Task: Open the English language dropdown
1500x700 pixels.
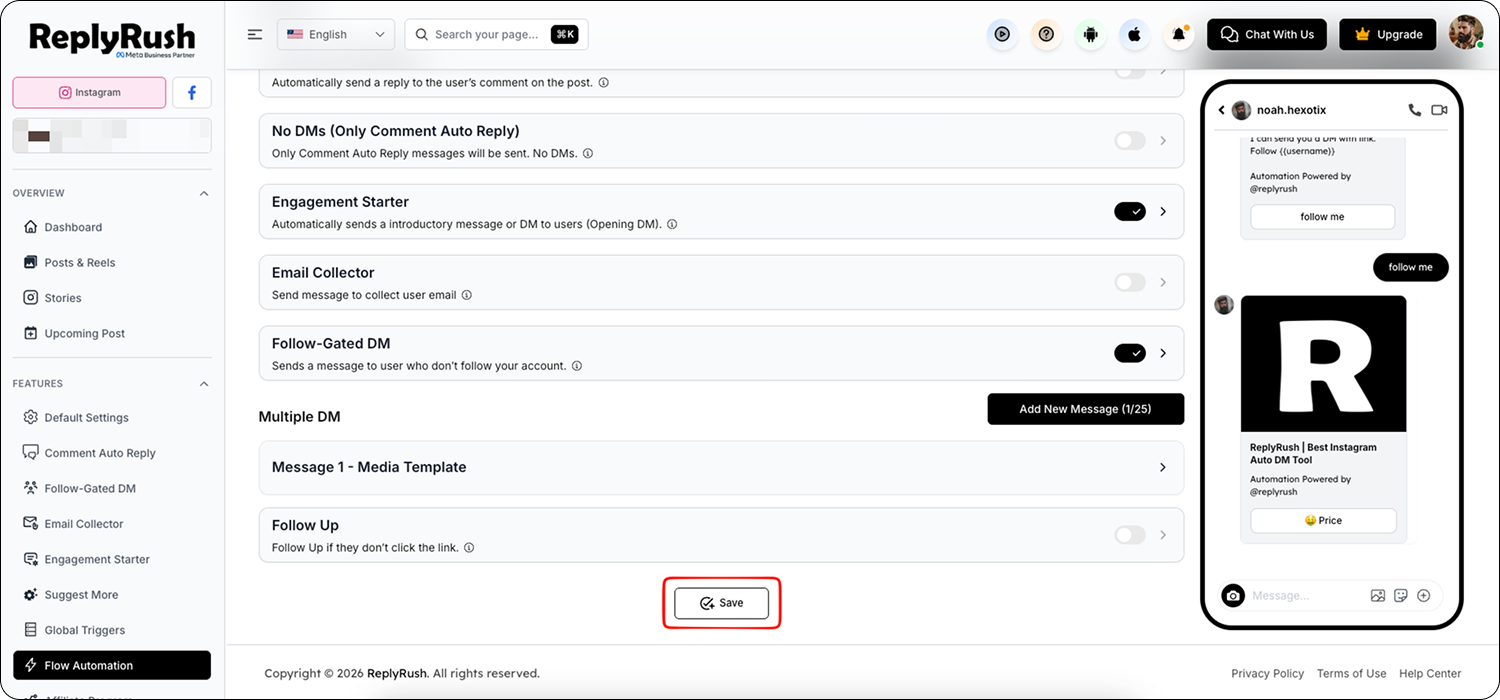Action: tap(336, 34)
